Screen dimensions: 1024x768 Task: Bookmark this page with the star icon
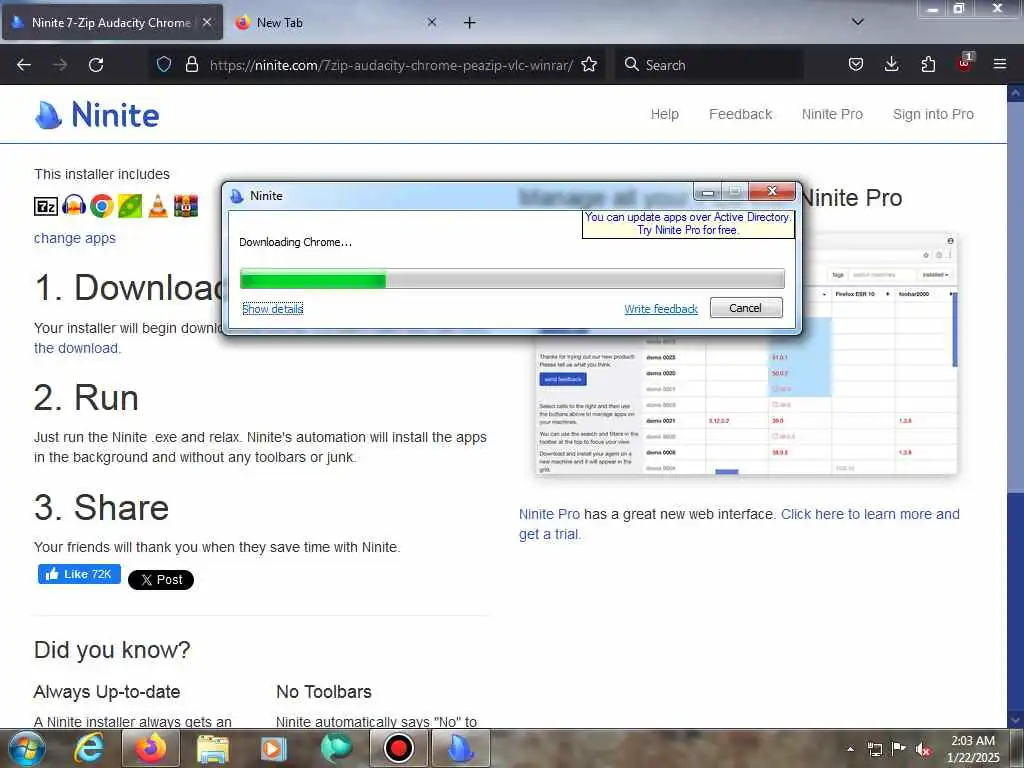tap(589, 64)
